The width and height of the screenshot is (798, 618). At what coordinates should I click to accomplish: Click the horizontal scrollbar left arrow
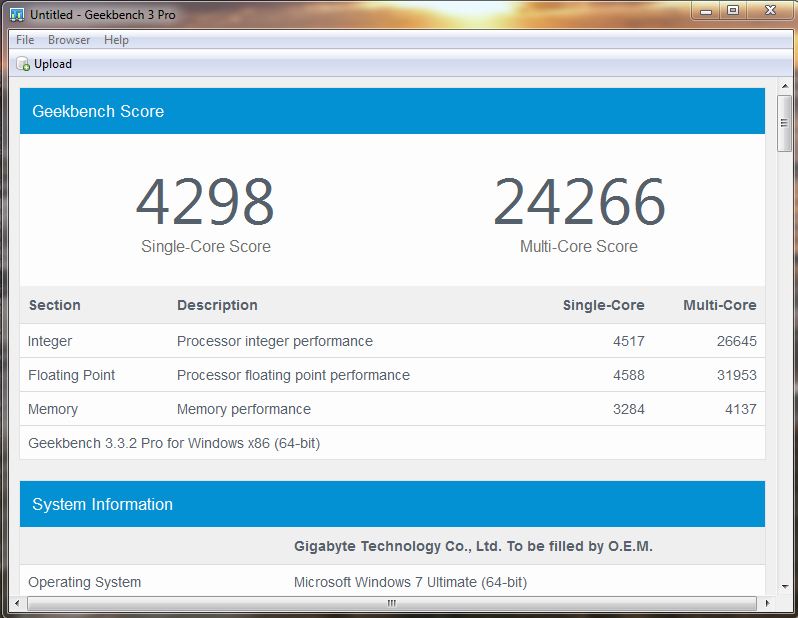pyautogui.click(x=17, y=604)
